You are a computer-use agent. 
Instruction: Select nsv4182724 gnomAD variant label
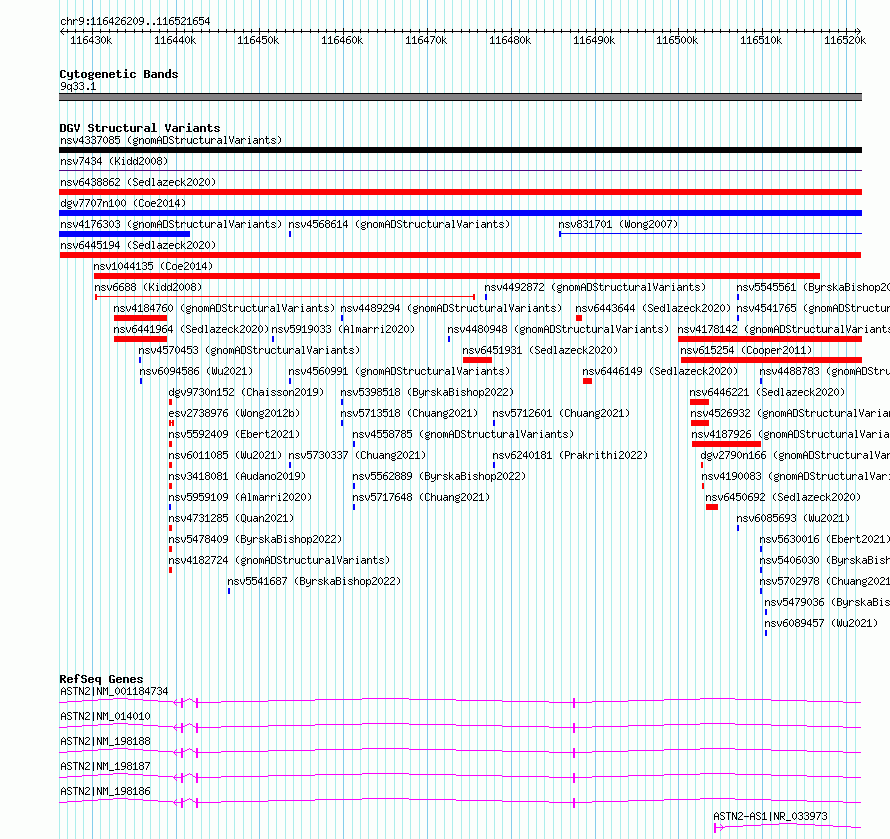279,560
